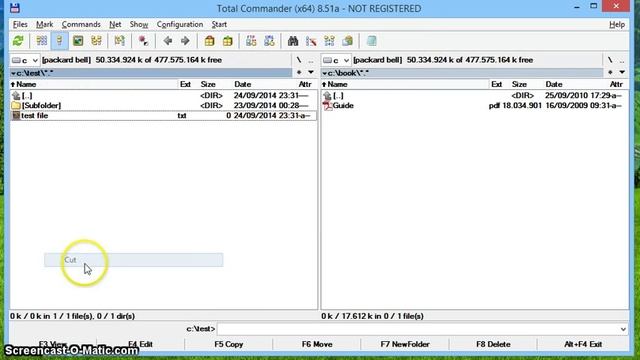Sort left panel by Ext column header

[x=185, y=84]
